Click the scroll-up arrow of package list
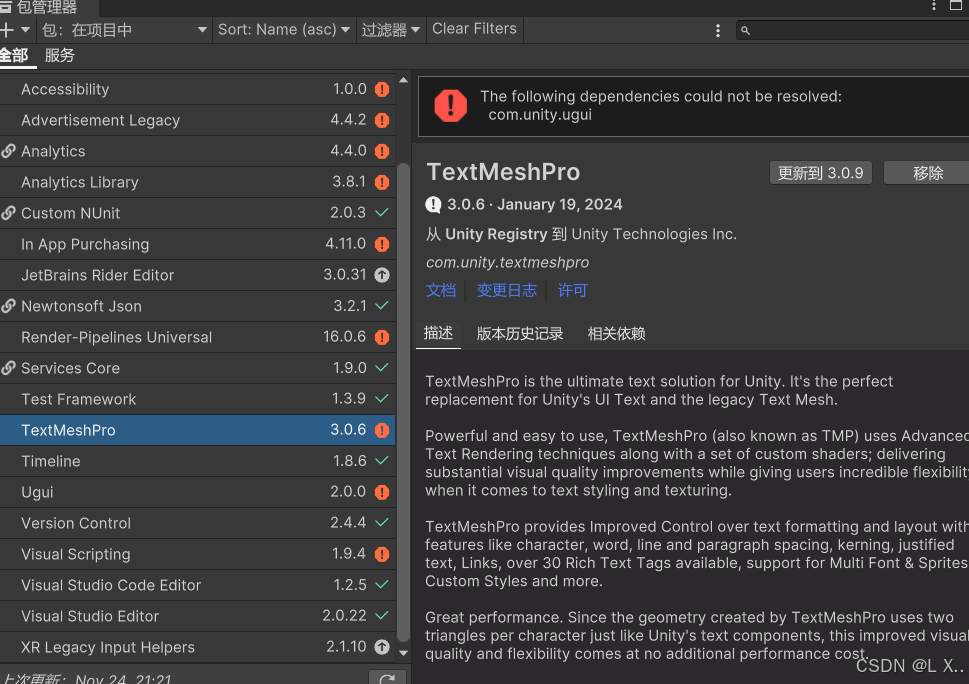969x684 pixels. 404,80
